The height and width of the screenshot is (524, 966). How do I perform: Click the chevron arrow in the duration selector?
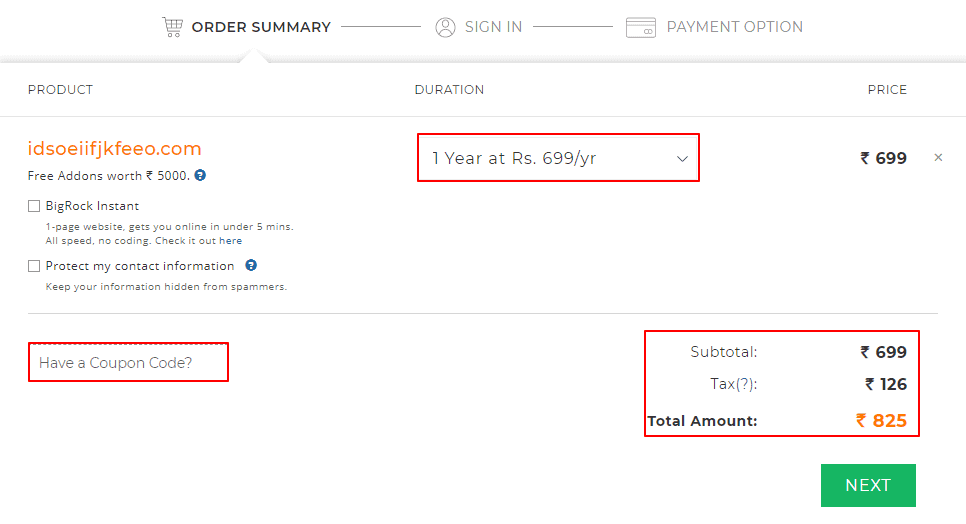[682, 158]
